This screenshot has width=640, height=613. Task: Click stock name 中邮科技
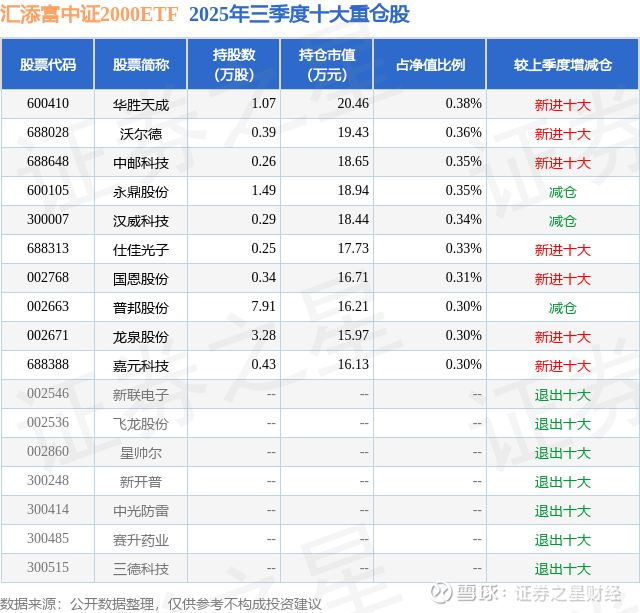pyautogui.click(x=141, y=163)
